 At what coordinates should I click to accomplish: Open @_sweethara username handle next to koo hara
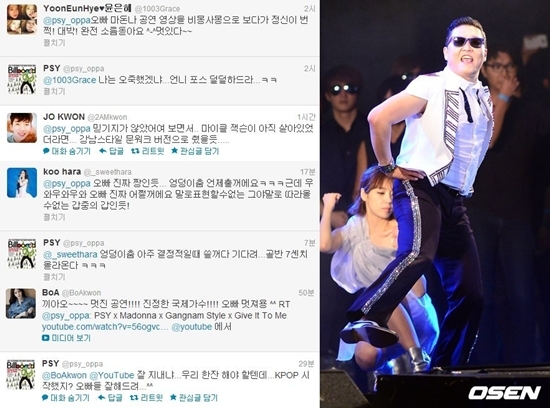pos(108,172)
